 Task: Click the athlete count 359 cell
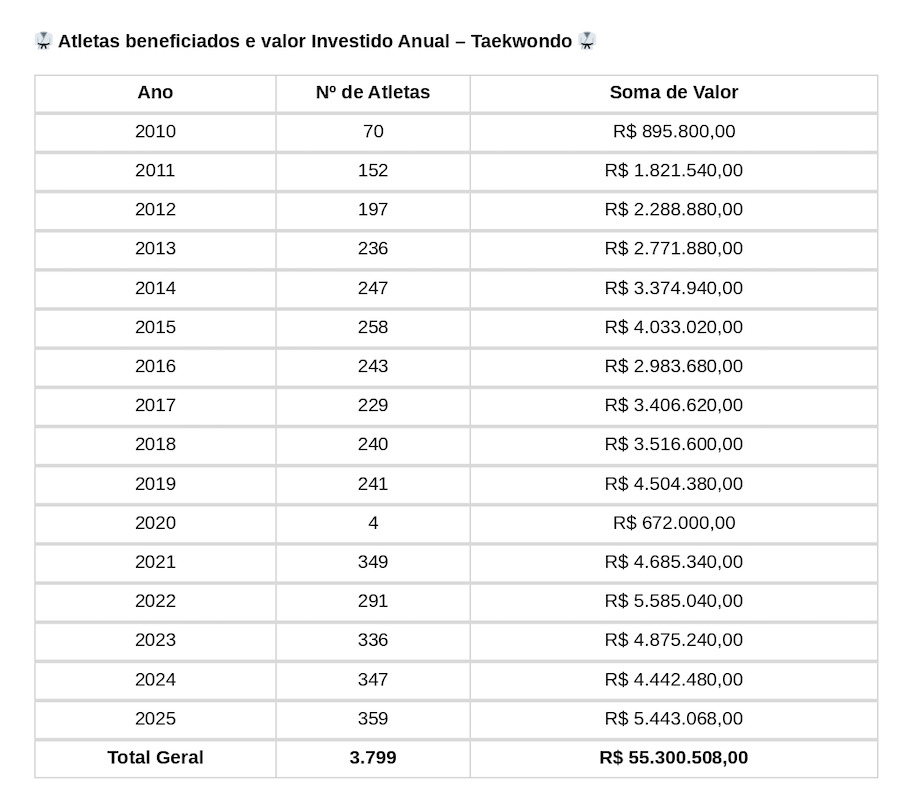373,718
